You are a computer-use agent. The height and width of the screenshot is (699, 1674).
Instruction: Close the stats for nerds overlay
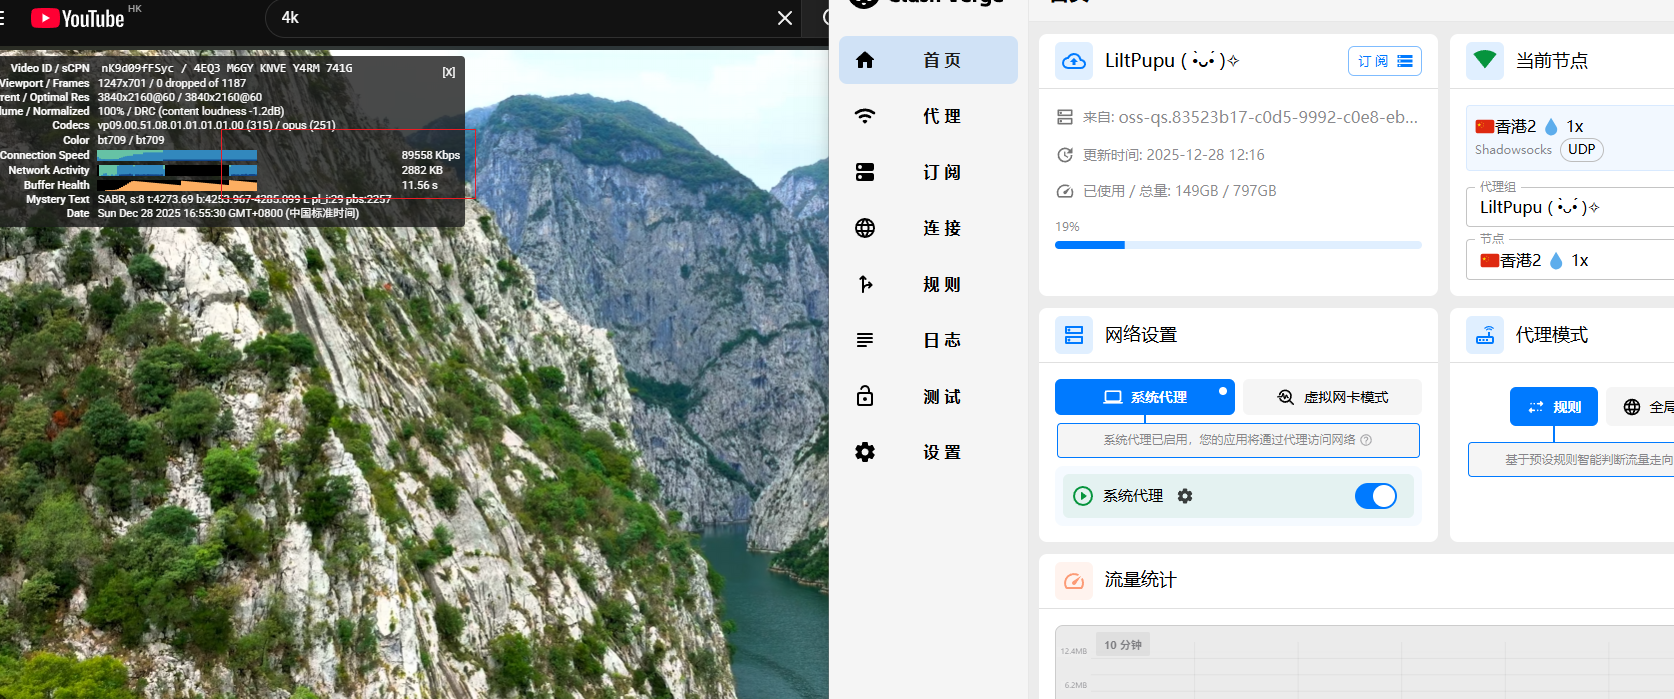pos(449,72)
